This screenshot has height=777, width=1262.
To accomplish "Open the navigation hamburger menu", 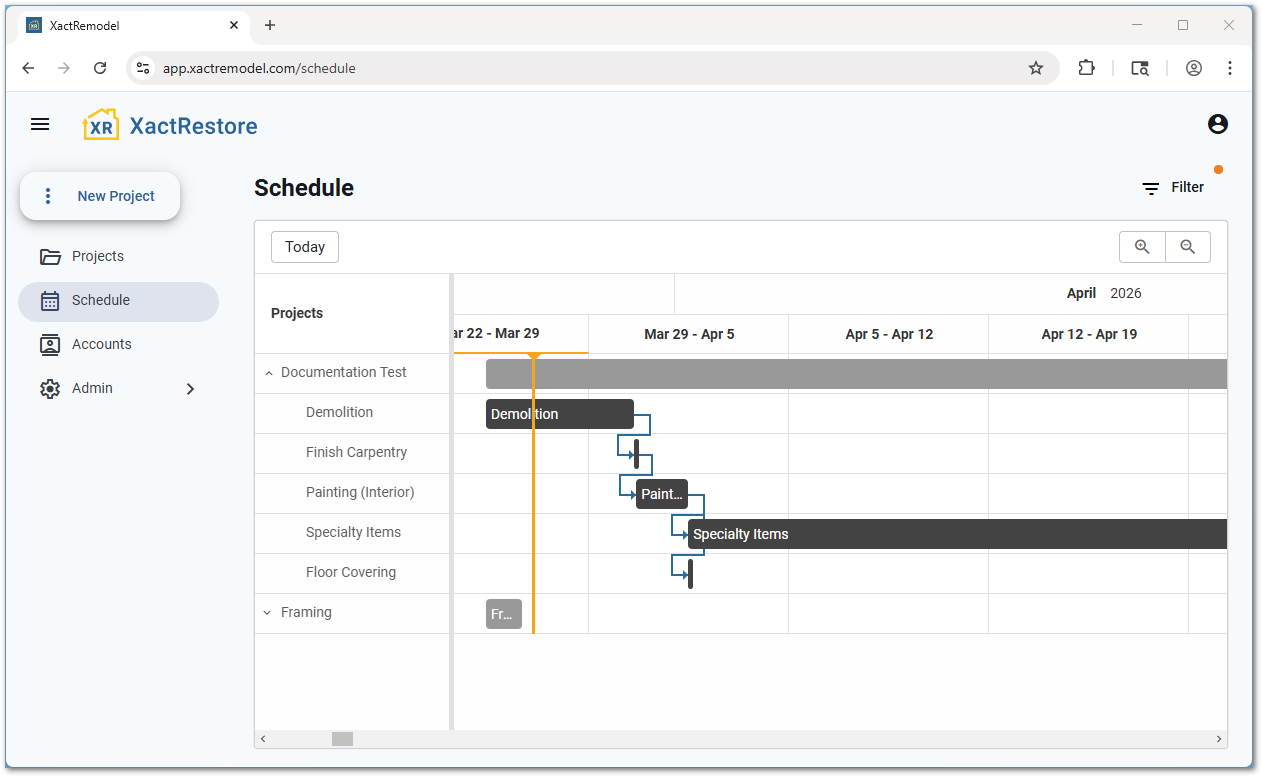I will coord(40,124).
